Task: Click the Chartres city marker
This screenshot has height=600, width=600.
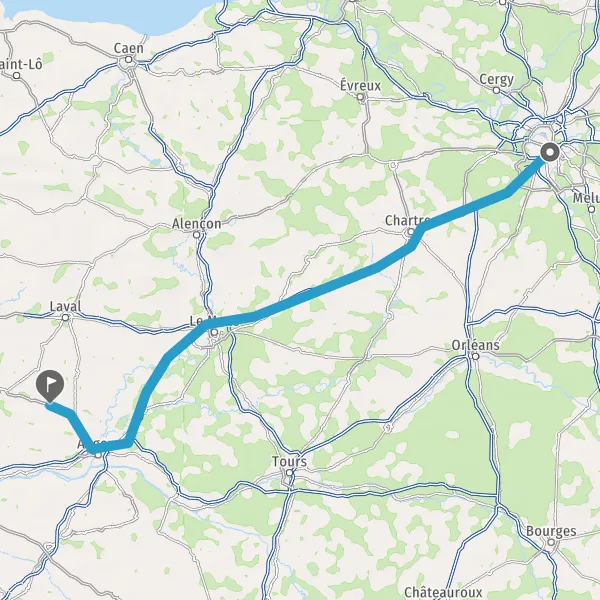Action: click(x=411, y=232)
